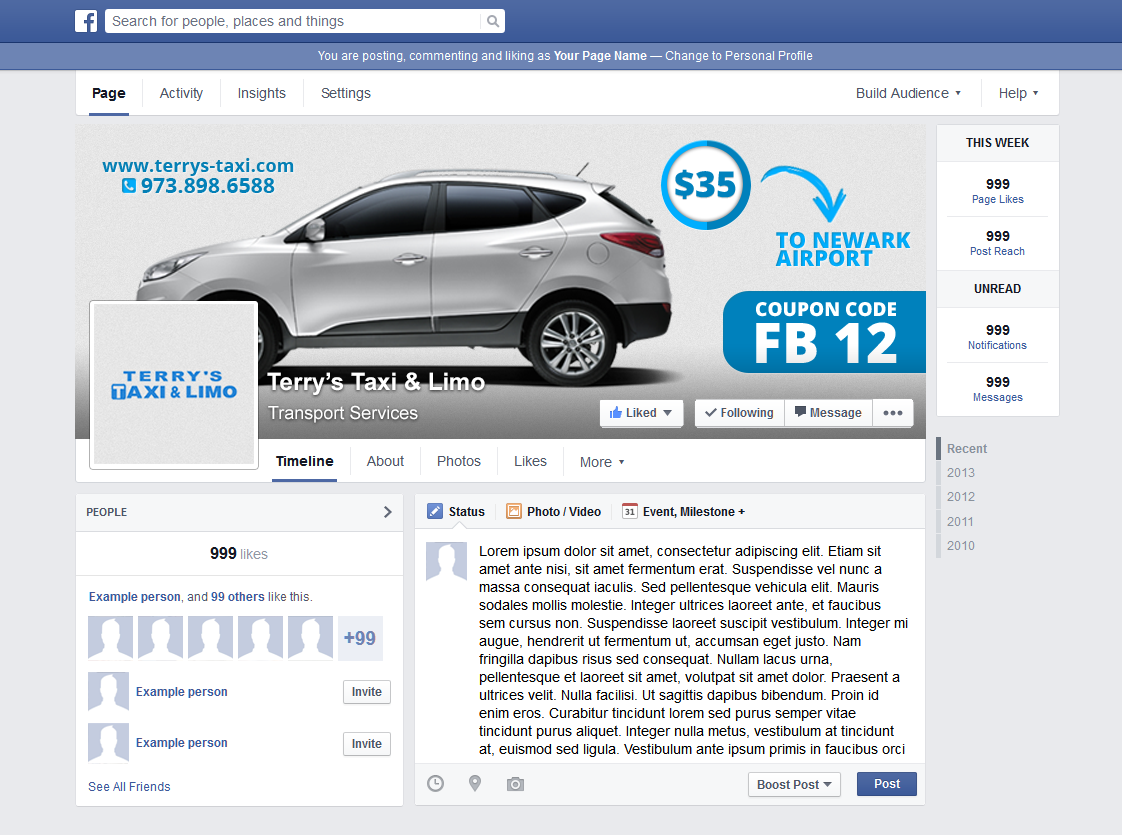1122x835 pixels.
Task: Expand the More tab dropdown
Action: pos(602,462)
